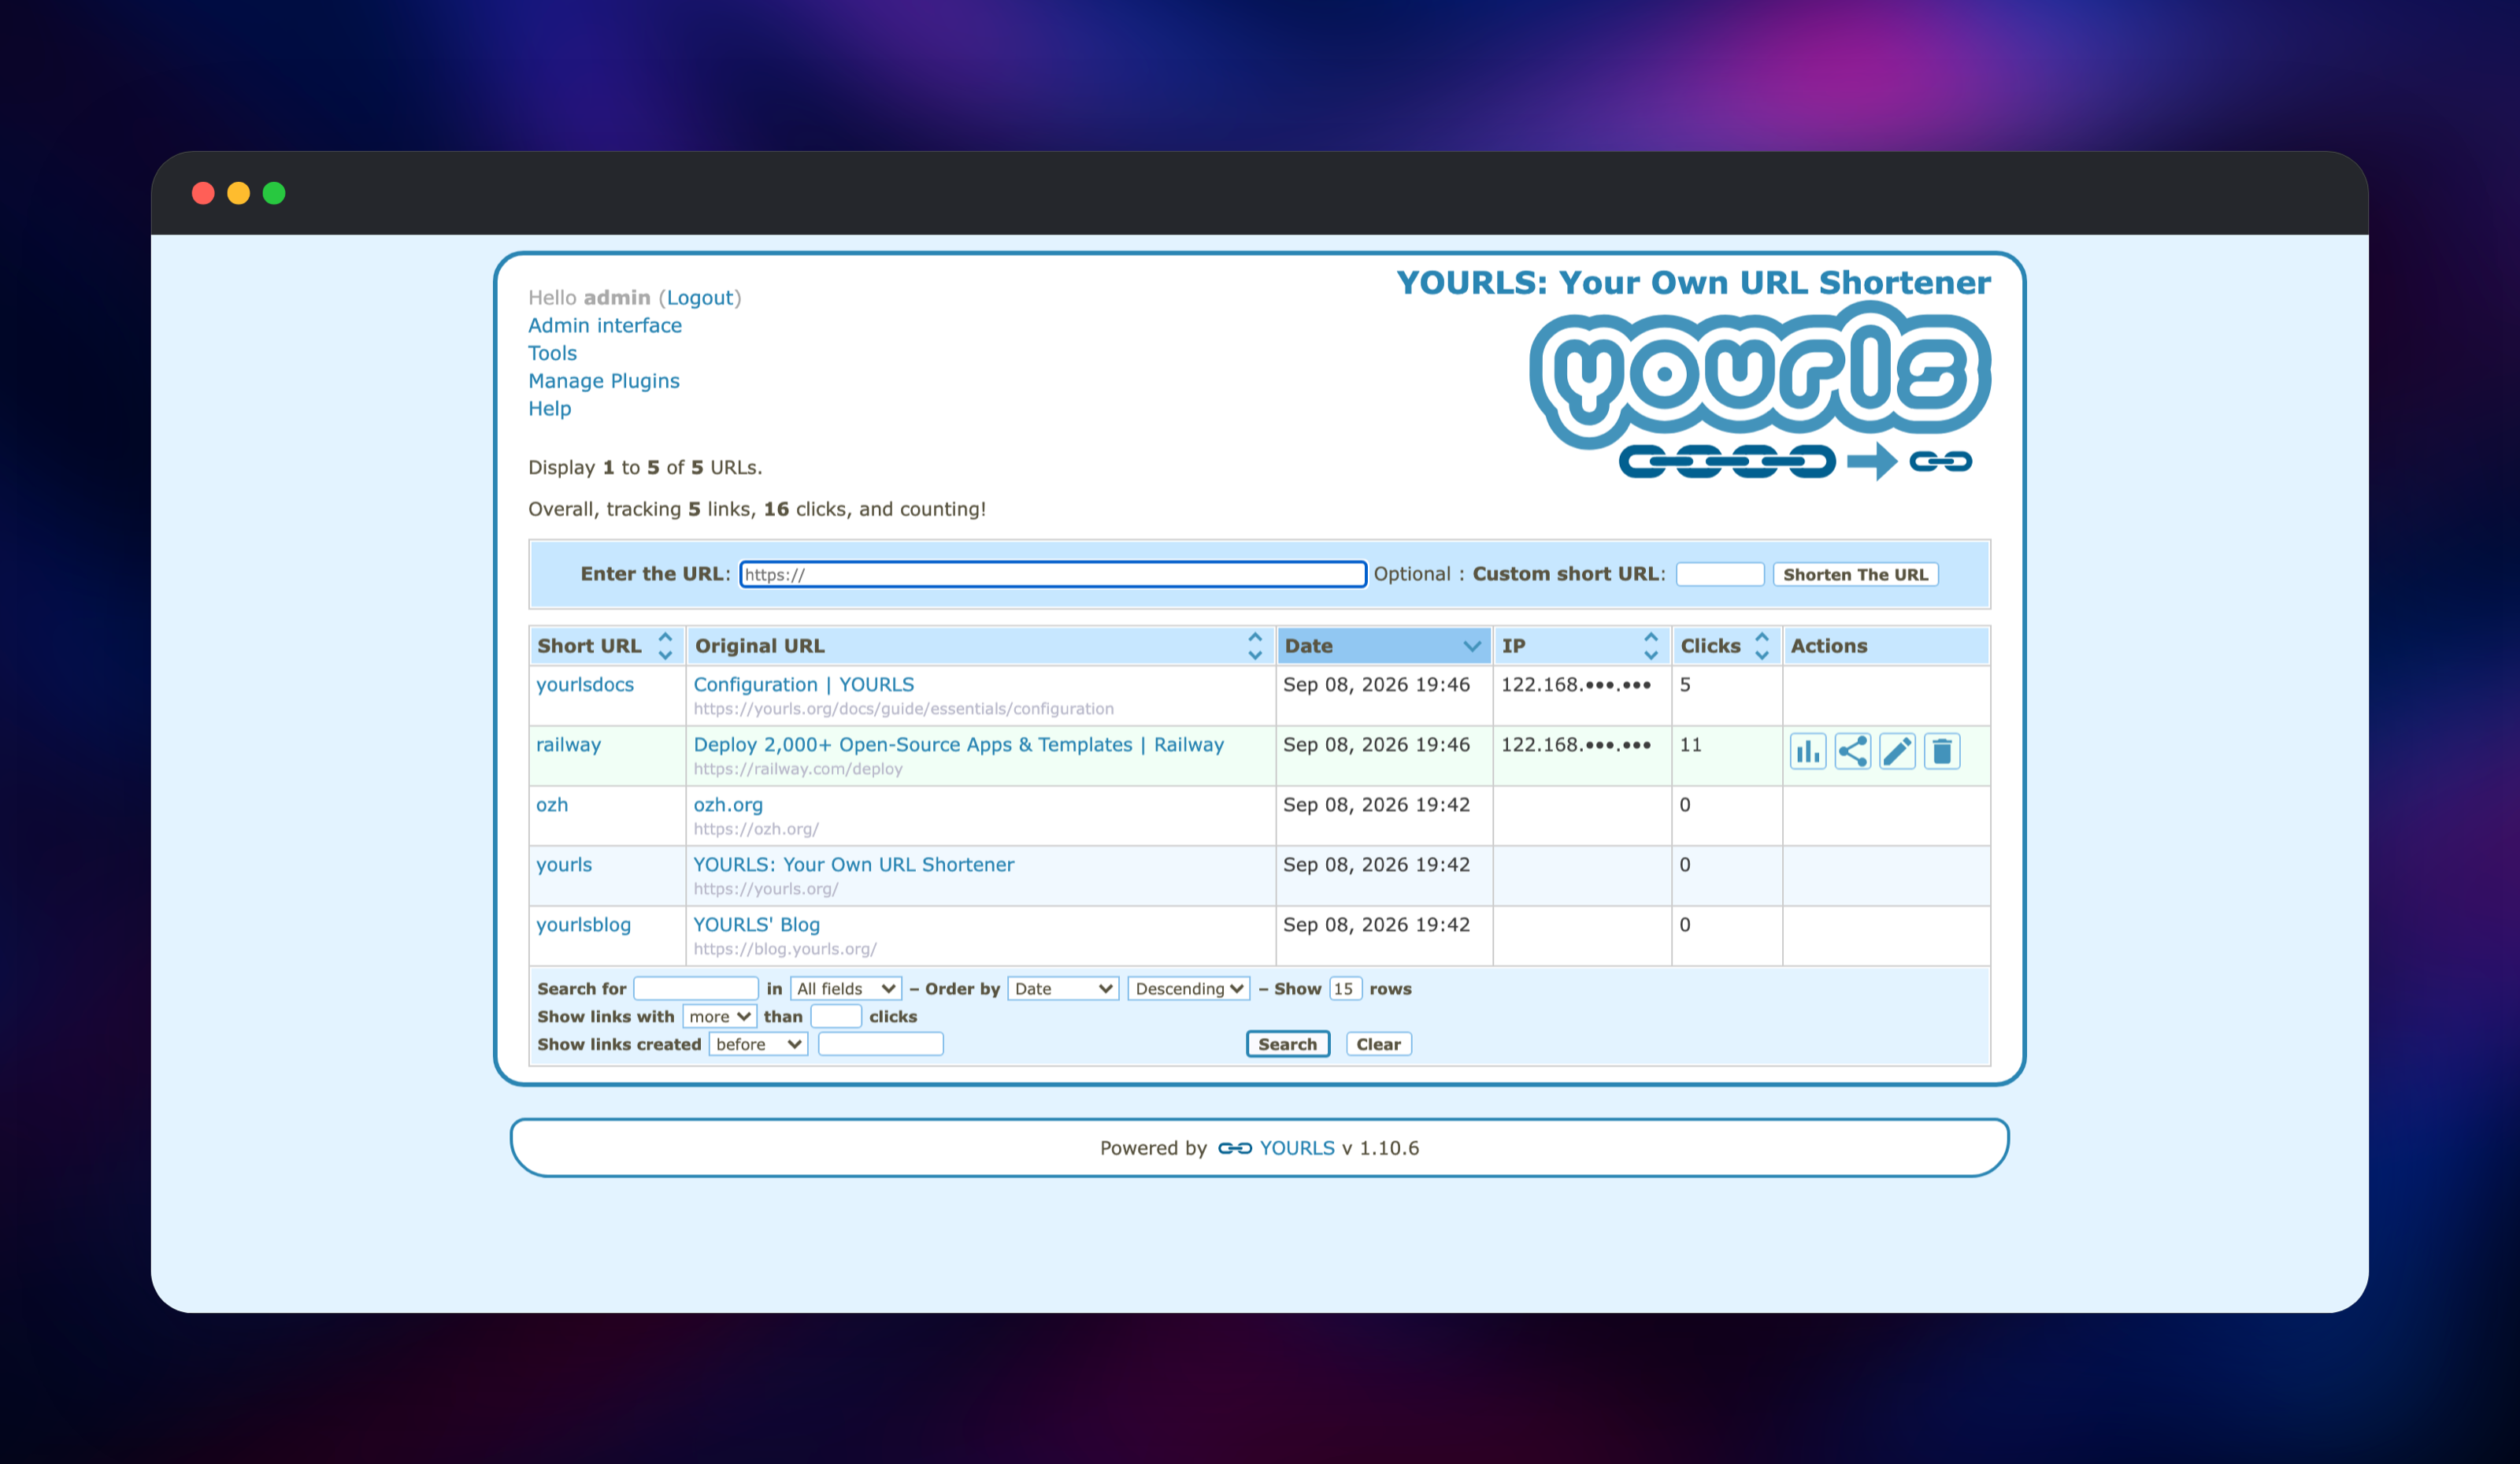Click the yourlsdocs row clicks value 5
2520x1464 pixels.
coord(1685,684)
